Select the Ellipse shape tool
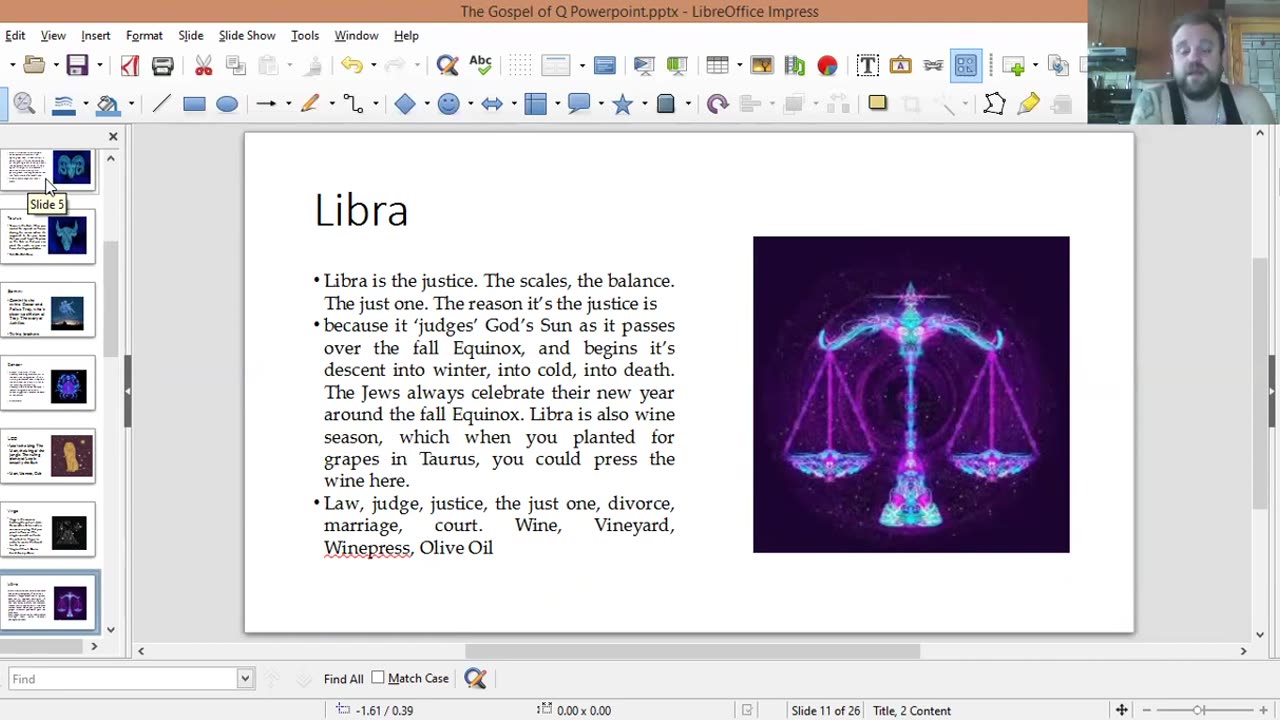The image size is (1280, 720). [227, 104]
